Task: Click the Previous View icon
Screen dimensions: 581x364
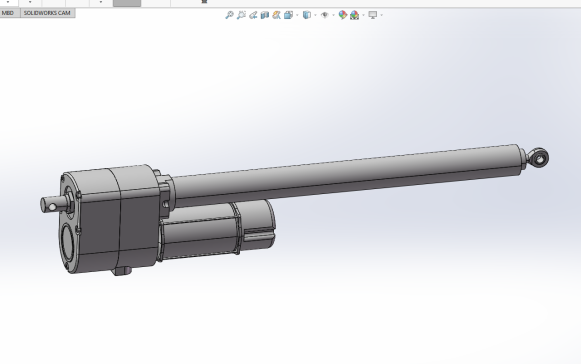Action: pyautogui.click(x=253, y=15)
